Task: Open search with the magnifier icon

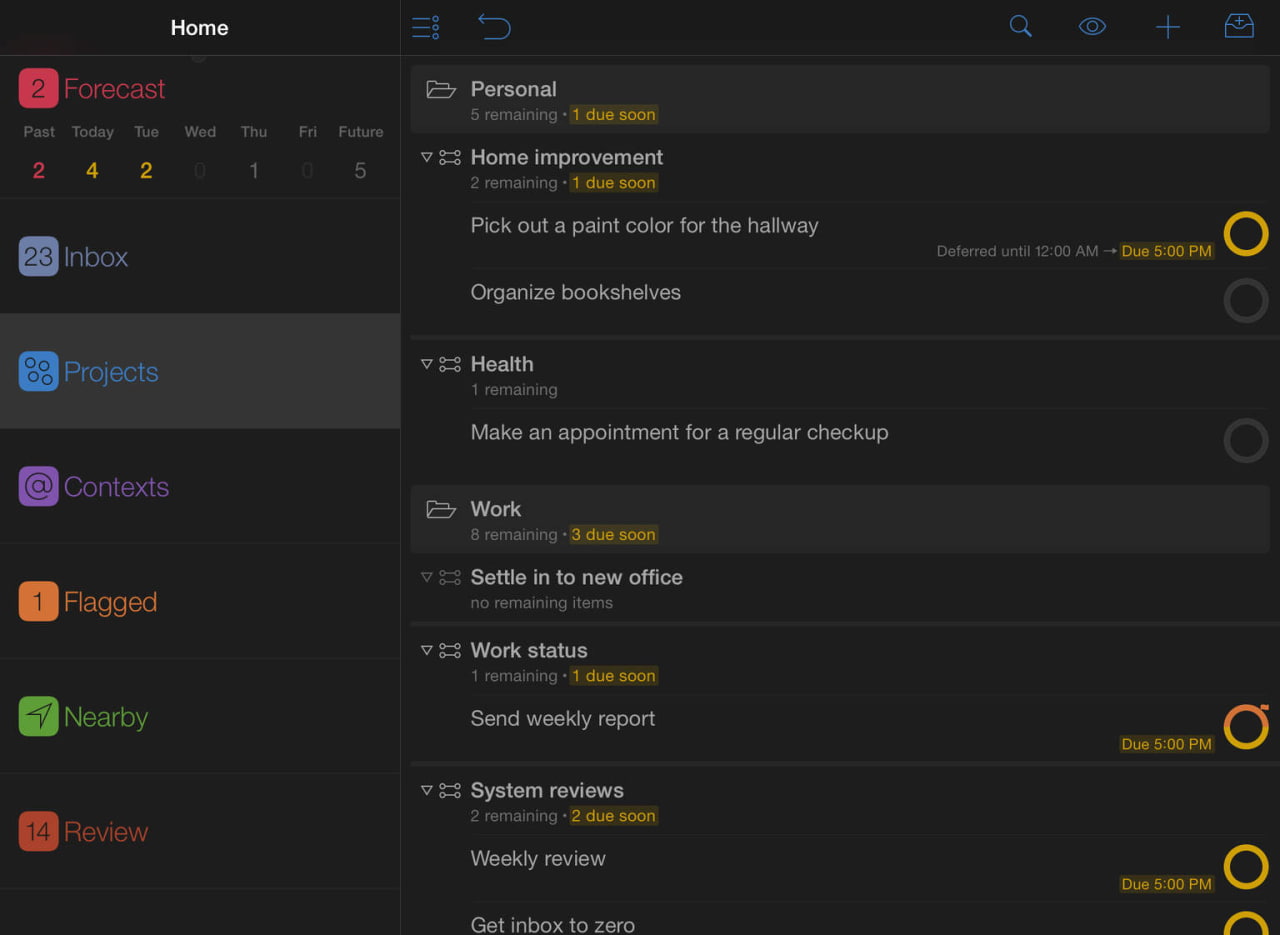Action: pos(1020,27)
